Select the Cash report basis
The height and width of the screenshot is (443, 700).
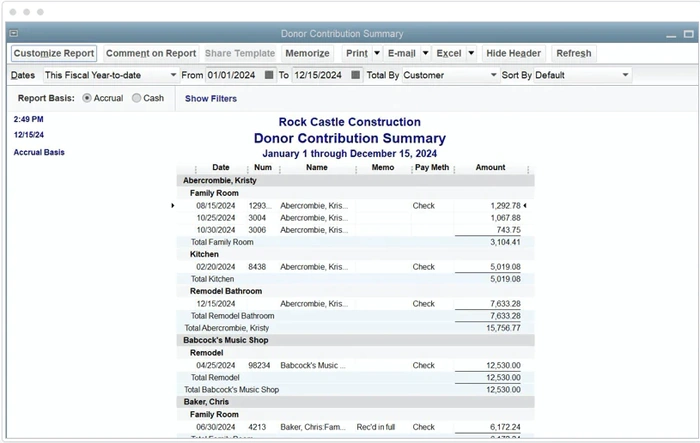[x=136, y=98]
